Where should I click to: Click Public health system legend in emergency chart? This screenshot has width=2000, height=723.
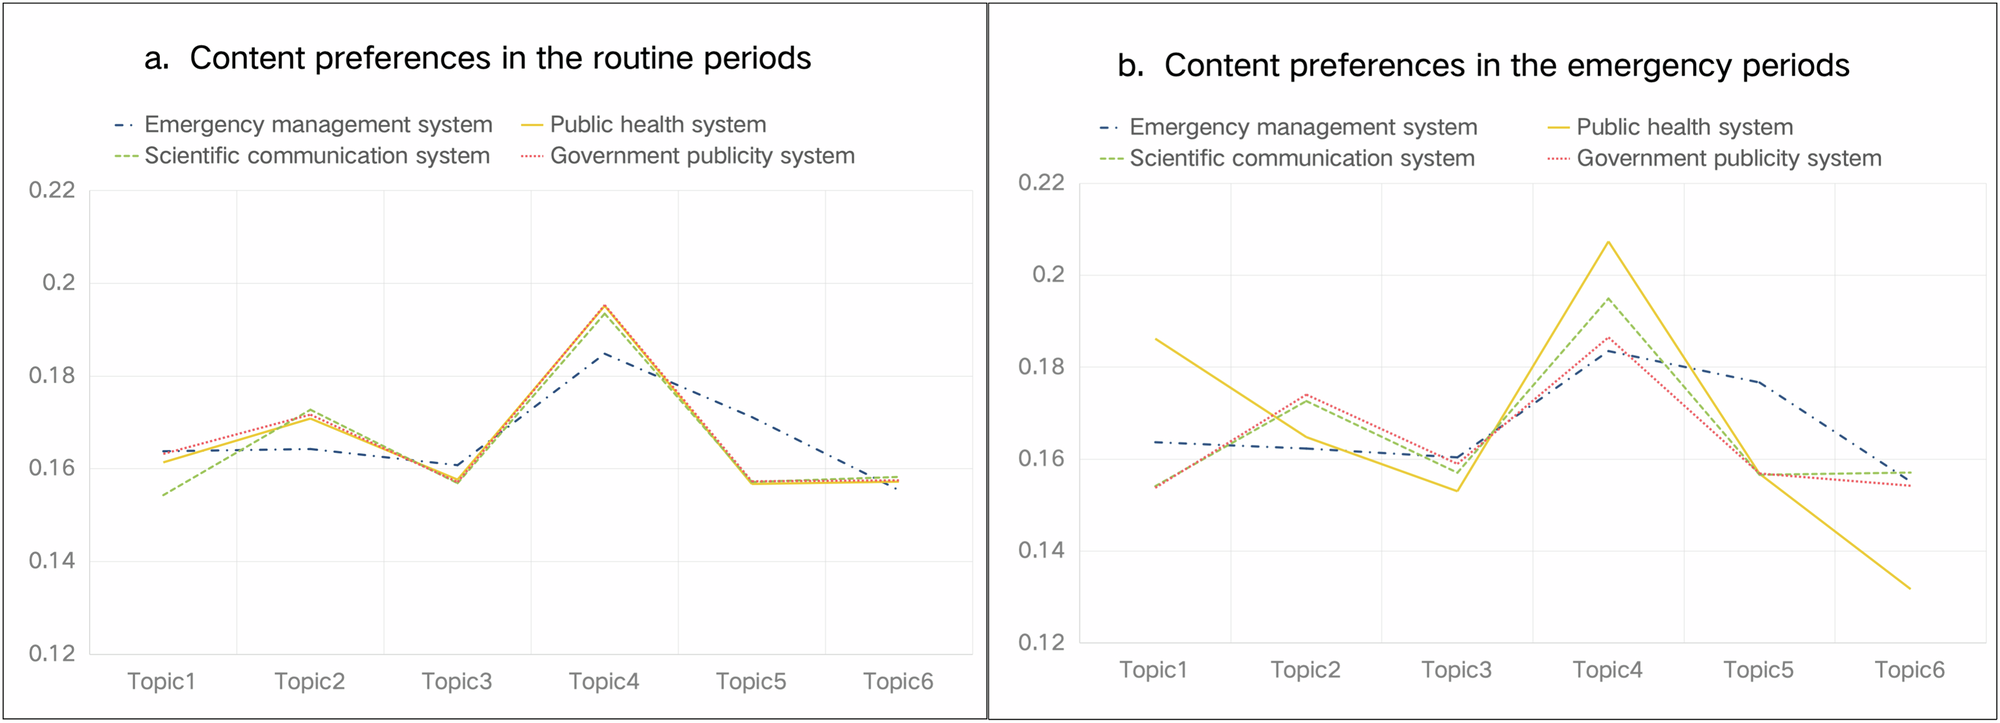pos(1684,128)
